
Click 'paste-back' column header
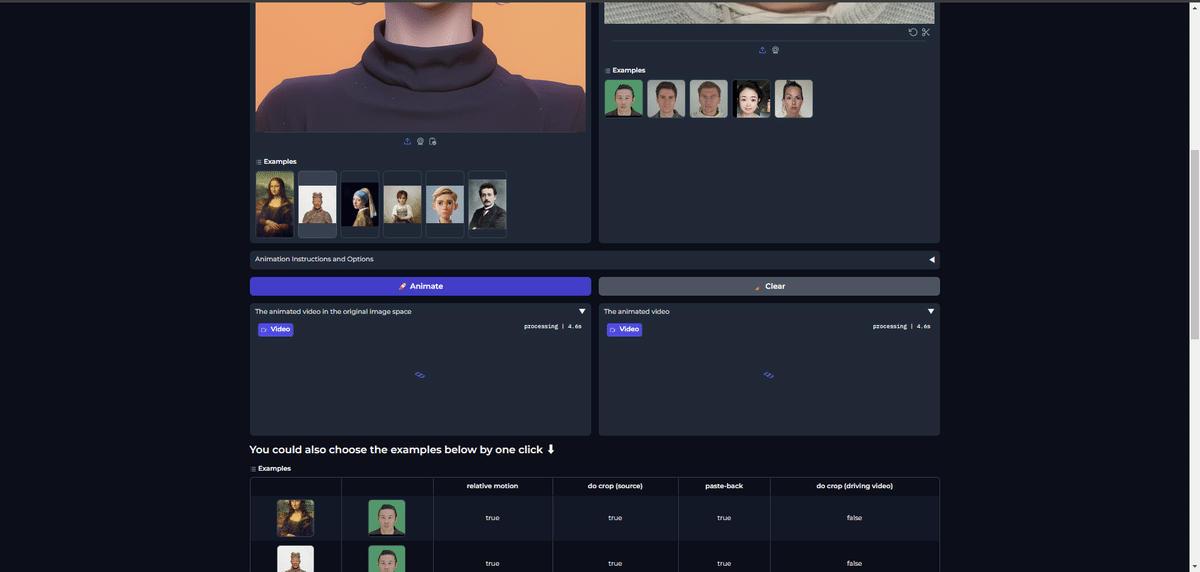click(724, 486)
